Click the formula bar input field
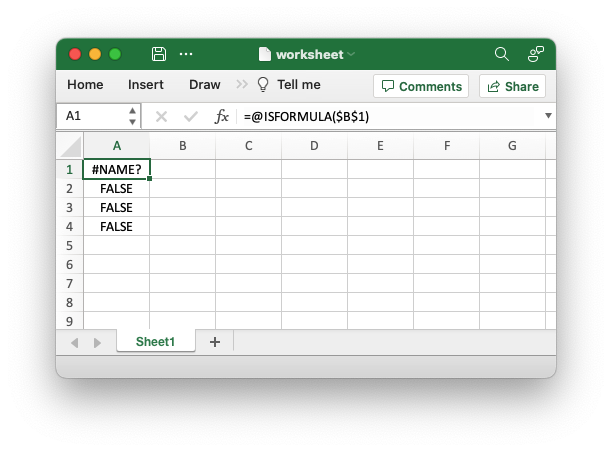The image size is (612, 452). coord(390,116)
